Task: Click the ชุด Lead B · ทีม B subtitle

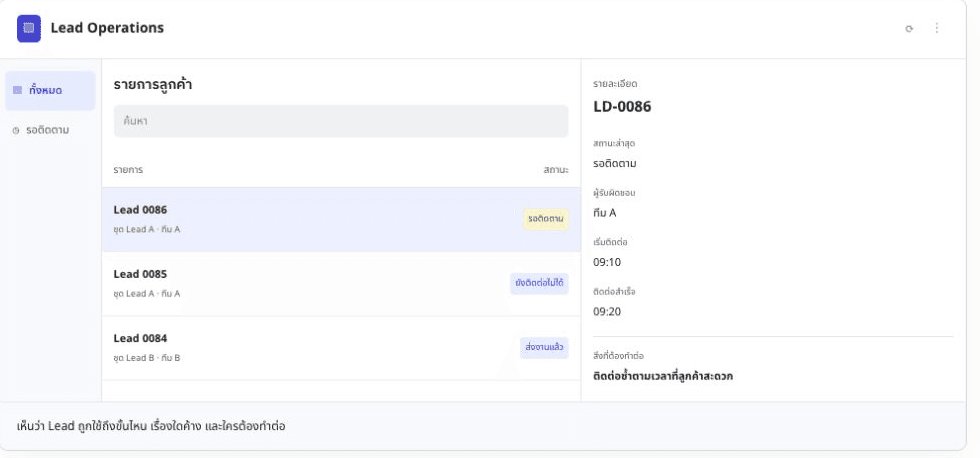Action: [x=147, y=358]
